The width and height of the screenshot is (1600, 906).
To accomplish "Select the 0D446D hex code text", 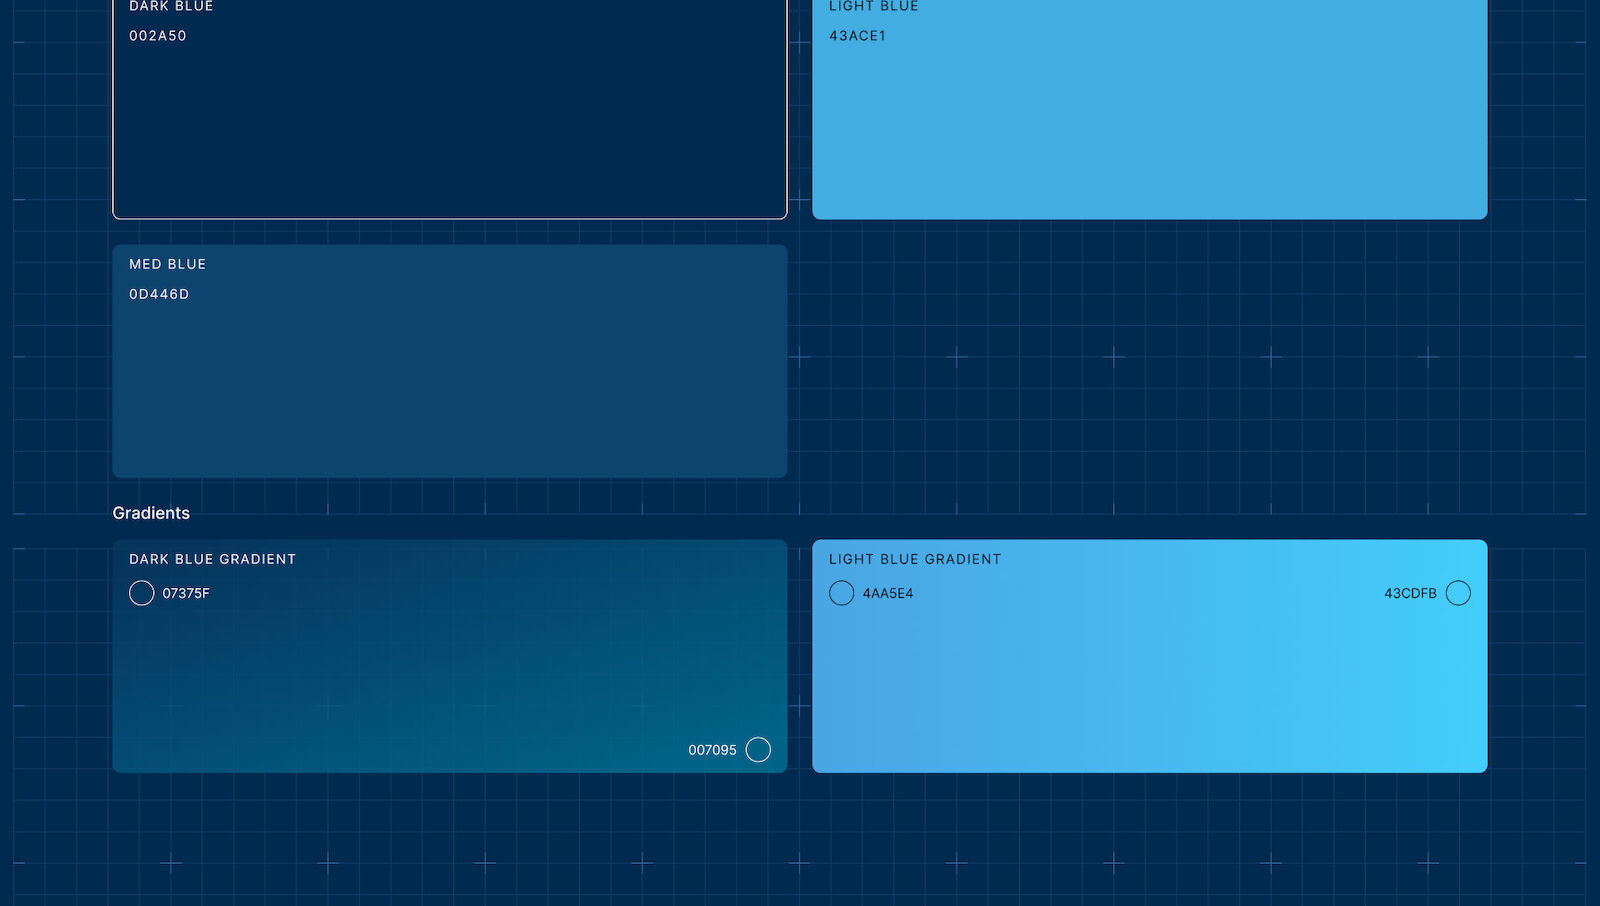I will 159,294.
